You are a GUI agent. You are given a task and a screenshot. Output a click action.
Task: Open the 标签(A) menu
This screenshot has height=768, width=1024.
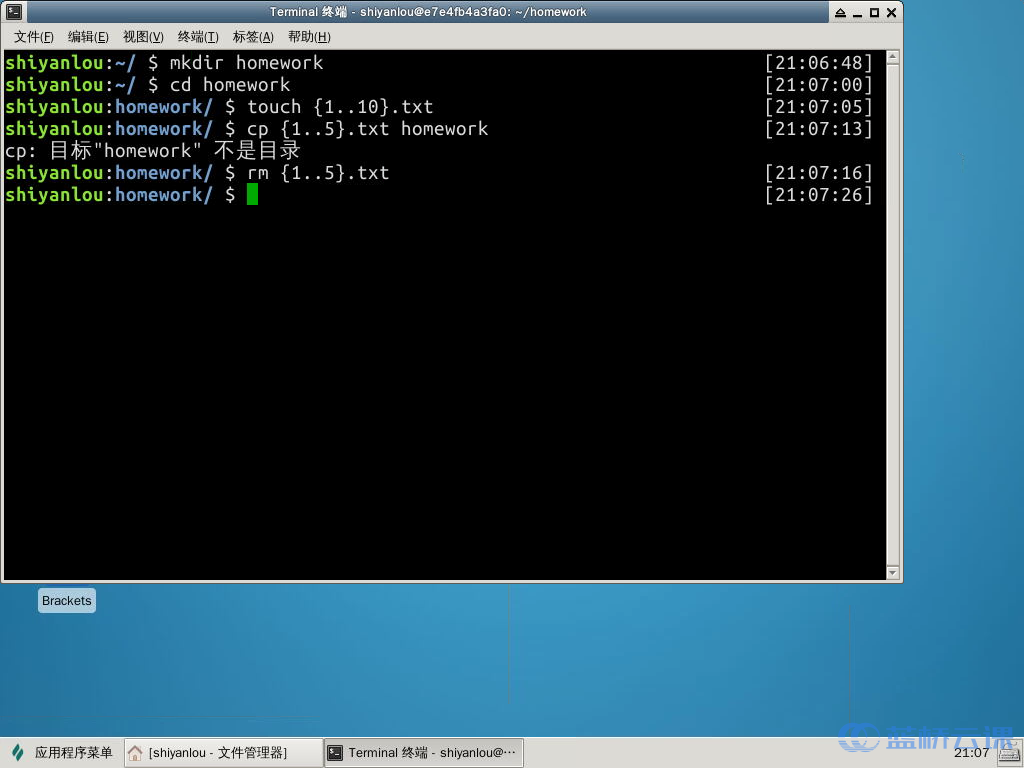pos(253,37)
